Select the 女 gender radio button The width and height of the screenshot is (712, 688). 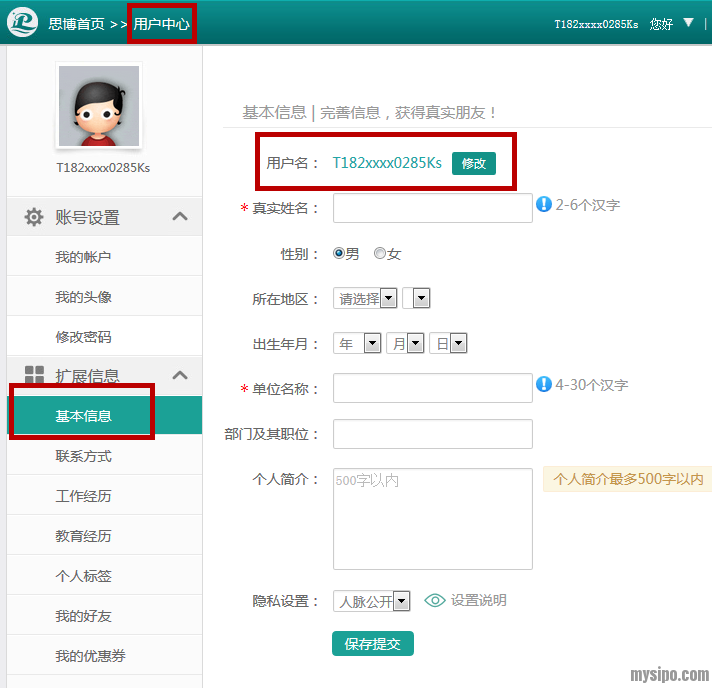point(380,254)
